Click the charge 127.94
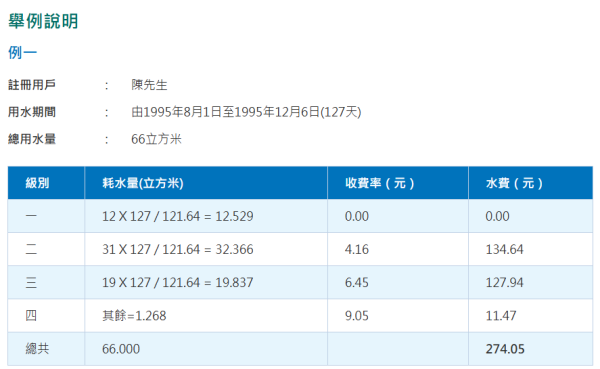Screen dimensions: 600x369 click(x=504, y=283)
